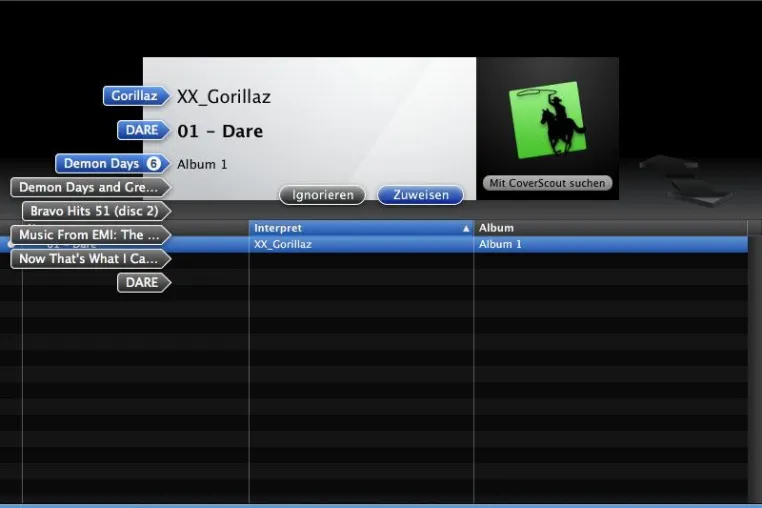Viewport: 762px width, 508px height.
Task: Click the Ignorieren button
Action: (x=322, y=195)
